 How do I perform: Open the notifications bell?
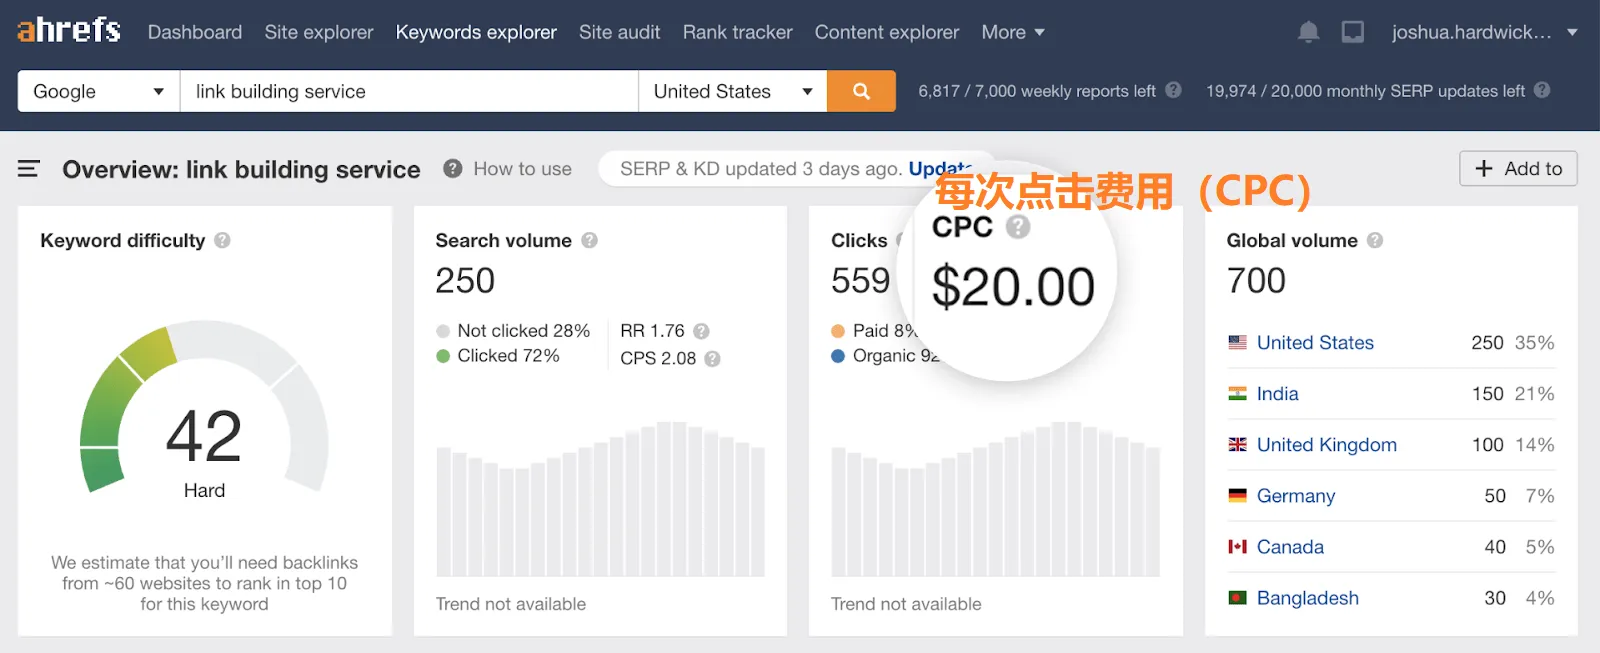(x=1308, y=32)
